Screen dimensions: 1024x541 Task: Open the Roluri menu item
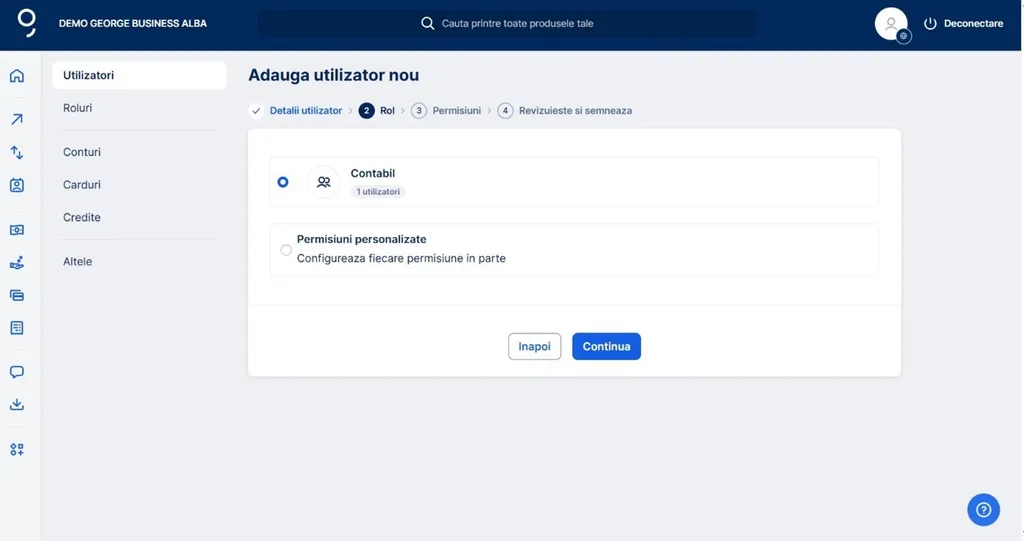tap(78, 108)
